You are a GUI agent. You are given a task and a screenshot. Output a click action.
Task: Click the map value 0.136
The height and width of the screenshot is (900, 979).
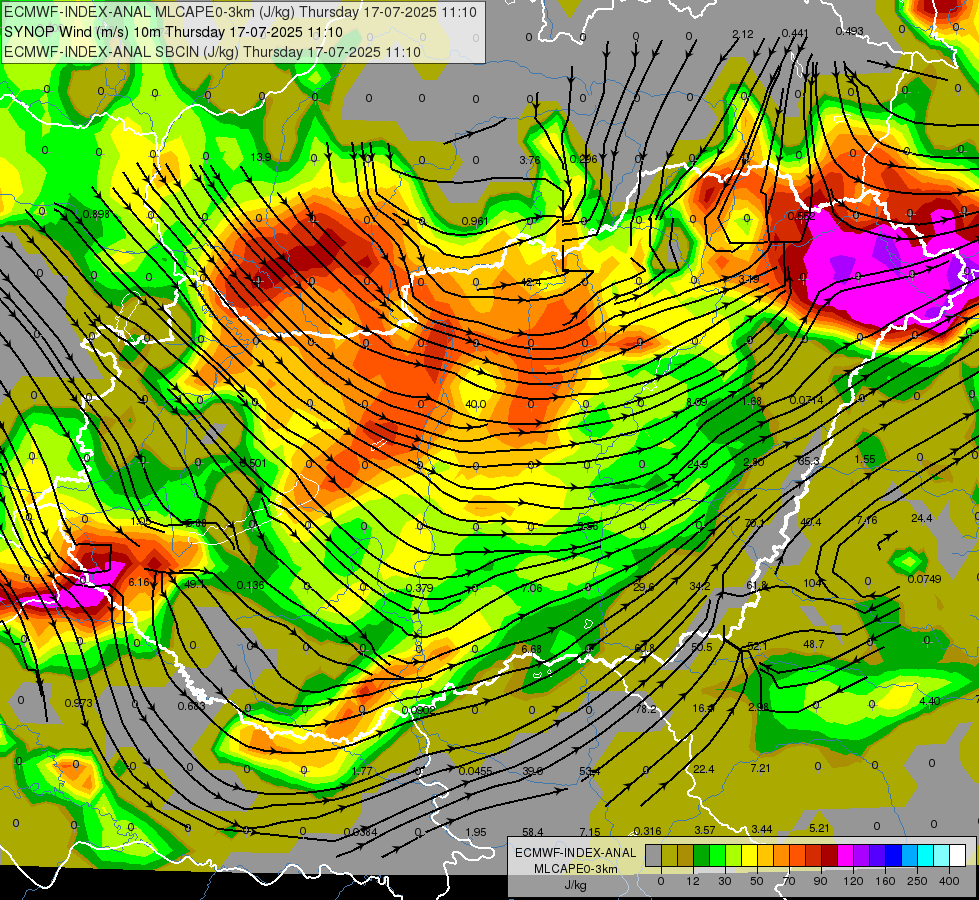250,585
